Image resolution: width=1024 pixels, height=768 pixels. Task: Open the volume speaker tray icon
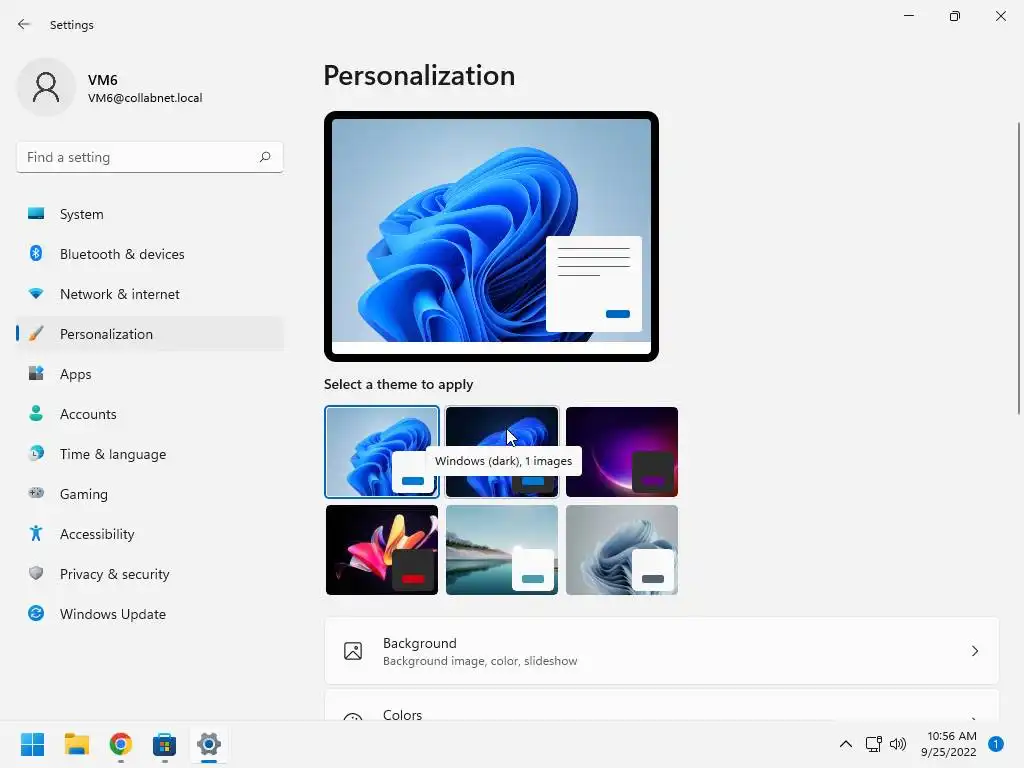click(x=898, y=744)
